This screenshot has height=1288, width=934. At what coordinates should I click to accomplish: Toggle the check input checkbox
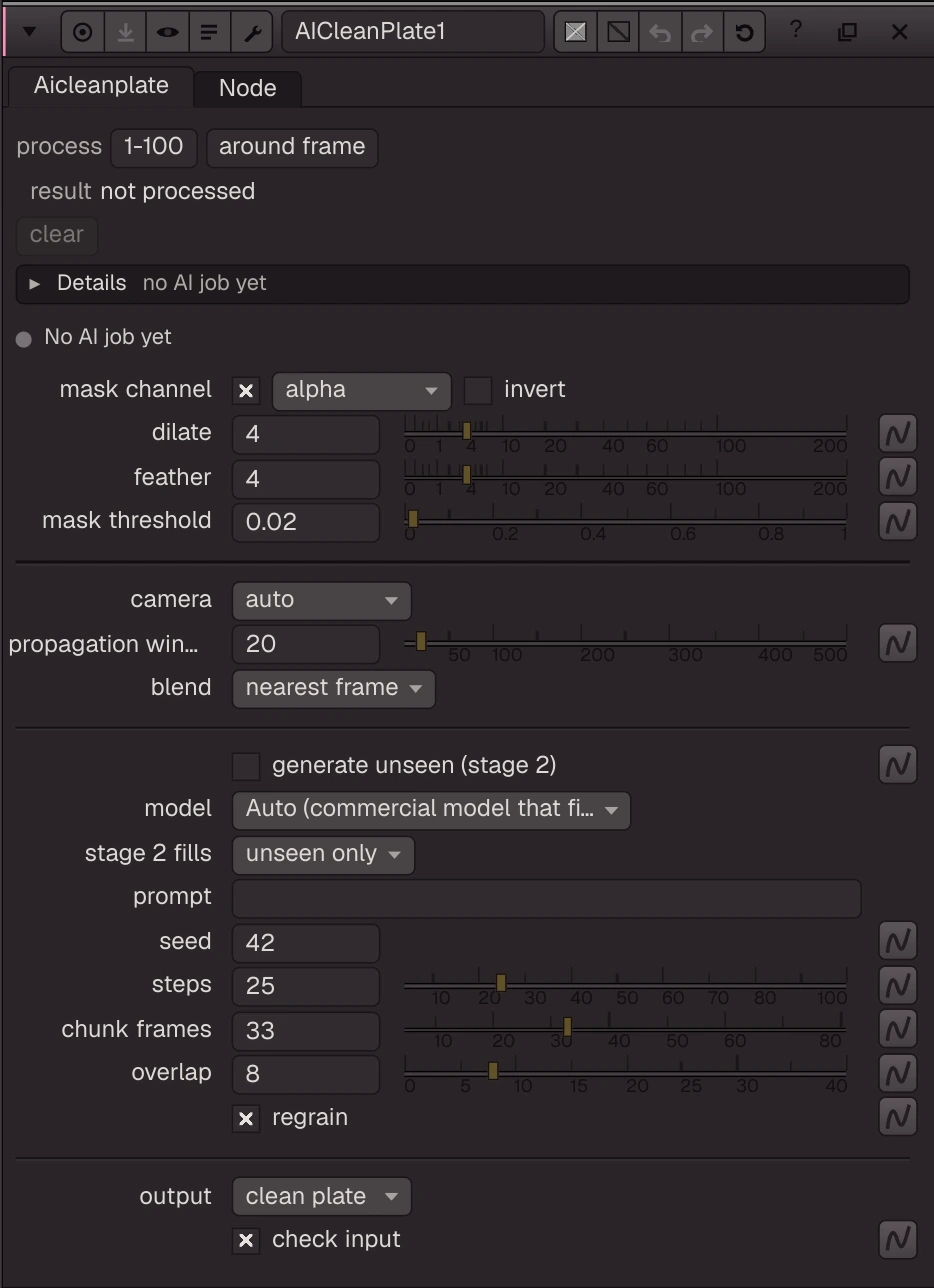tap(246, 1241)
